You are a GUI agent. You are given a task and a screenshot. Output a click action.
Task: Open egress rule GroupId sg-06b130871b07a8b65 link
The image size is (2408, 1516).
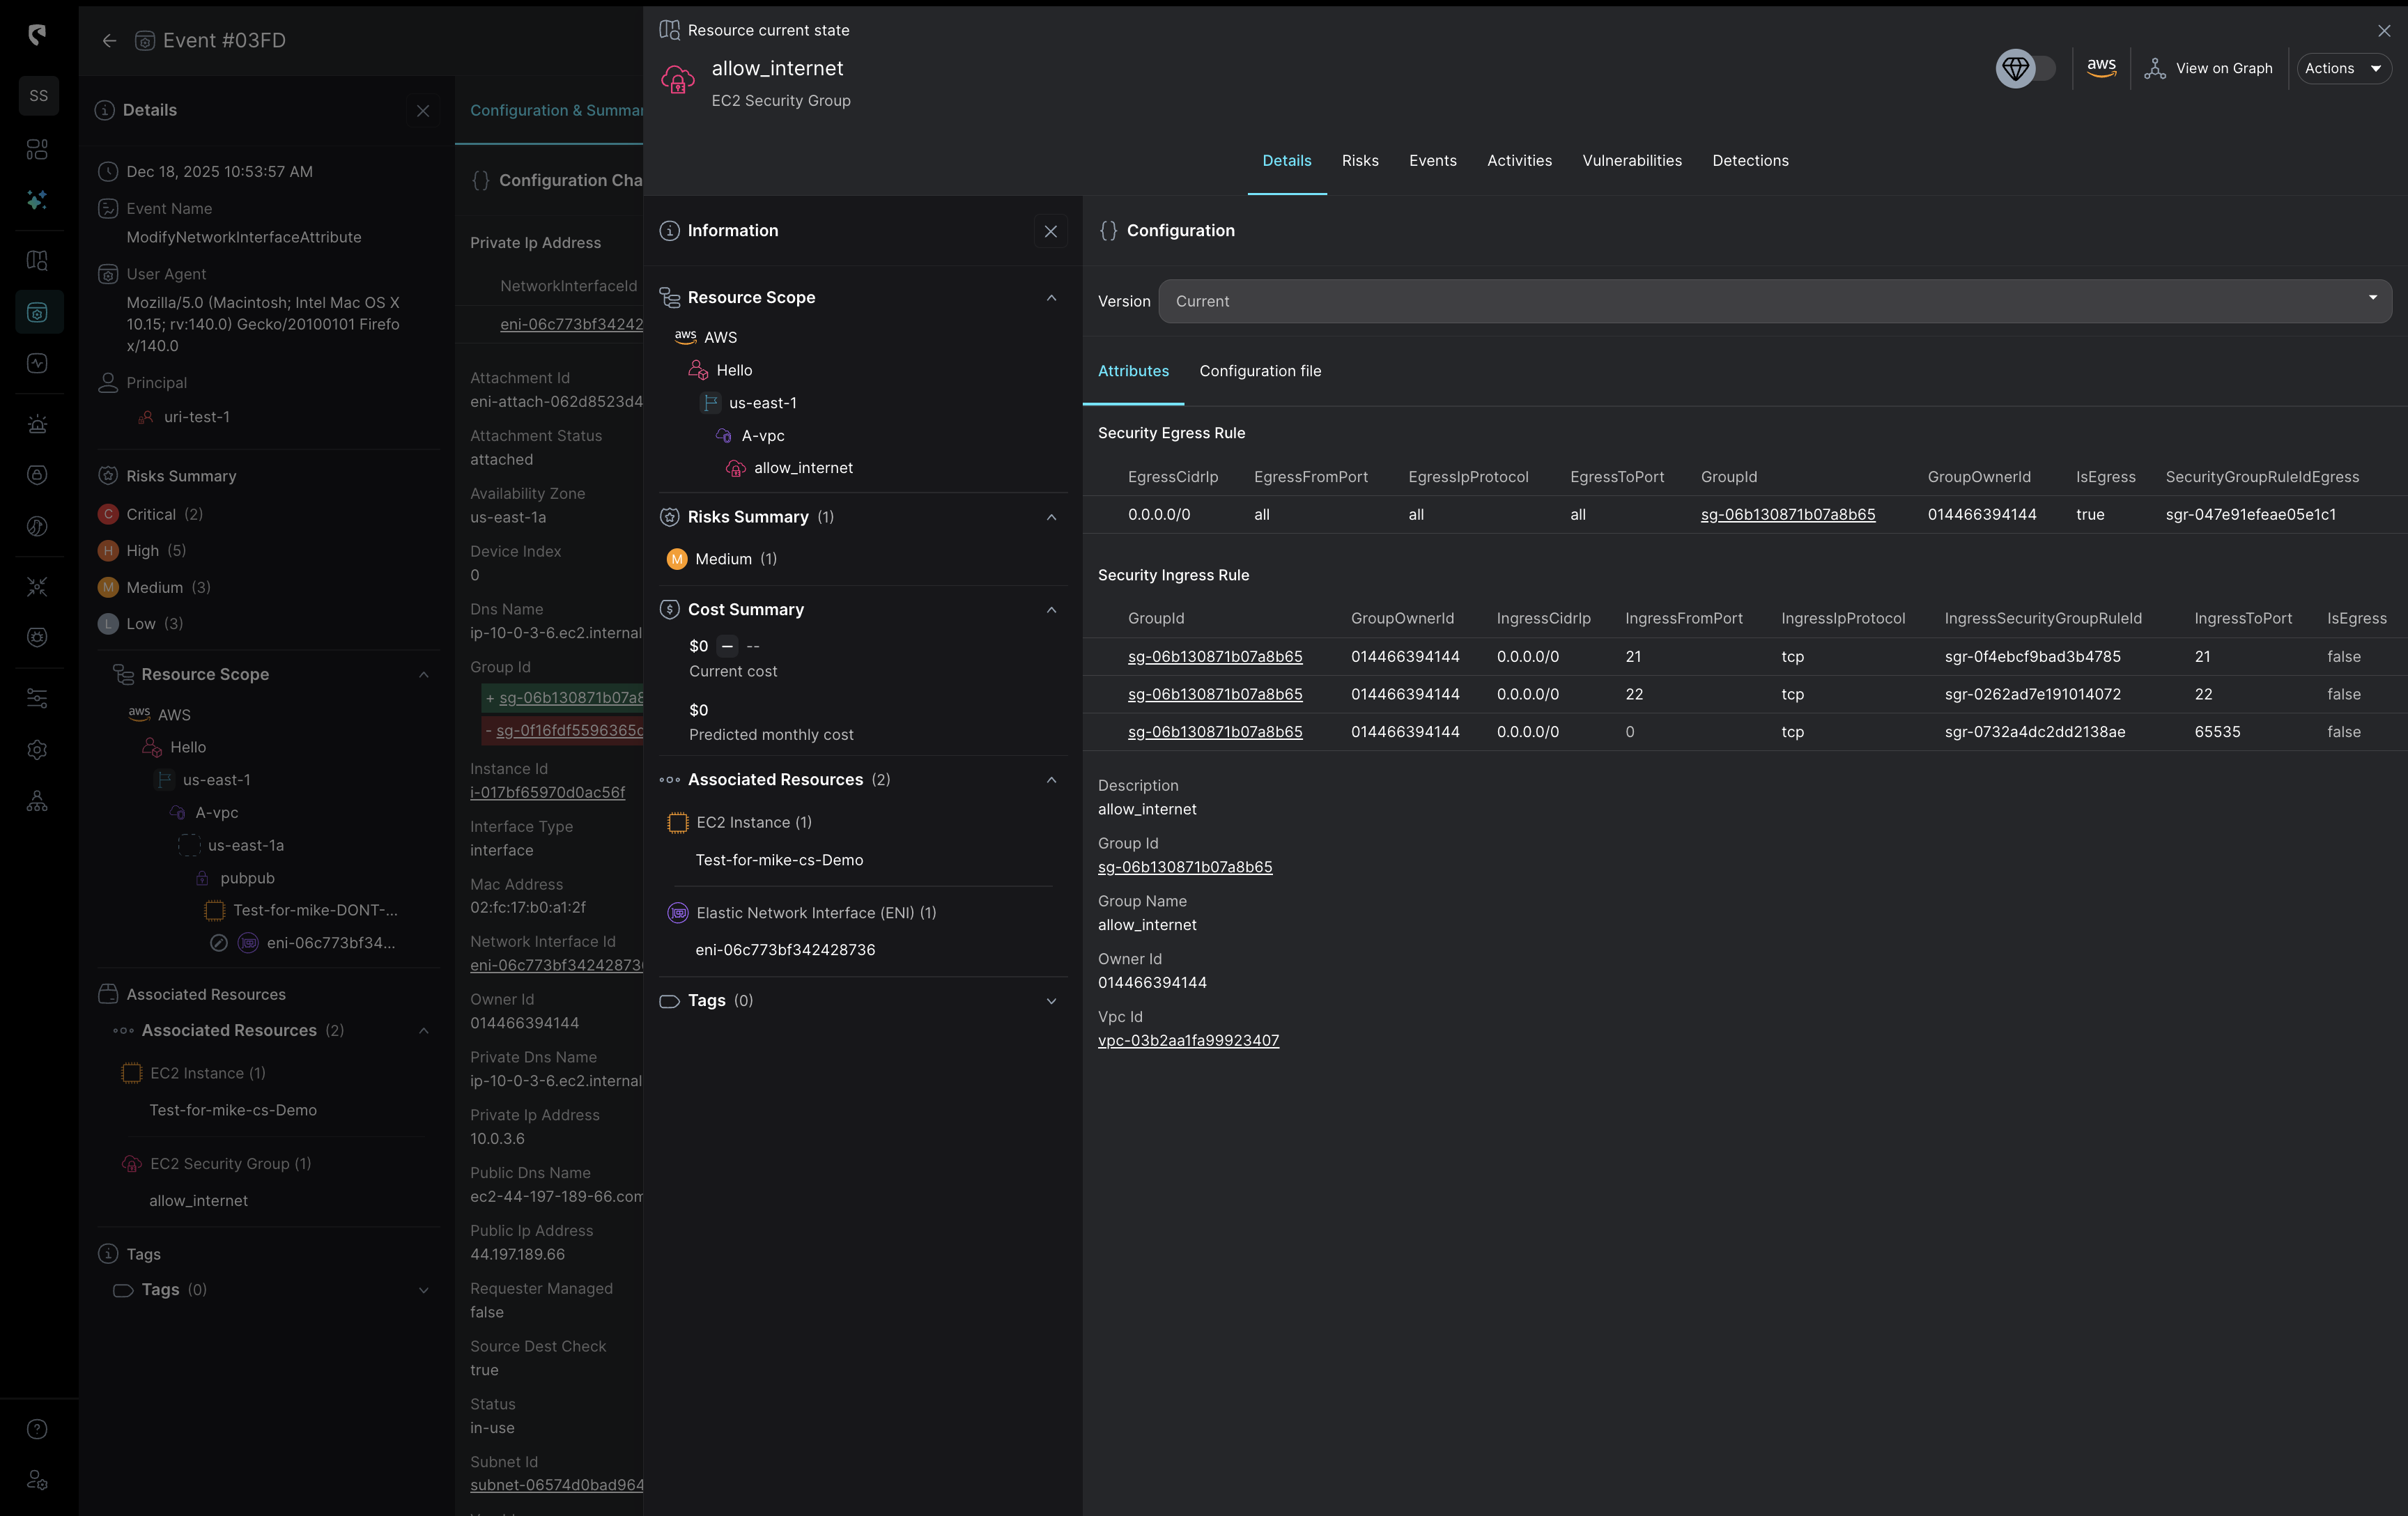[1787, 515]
